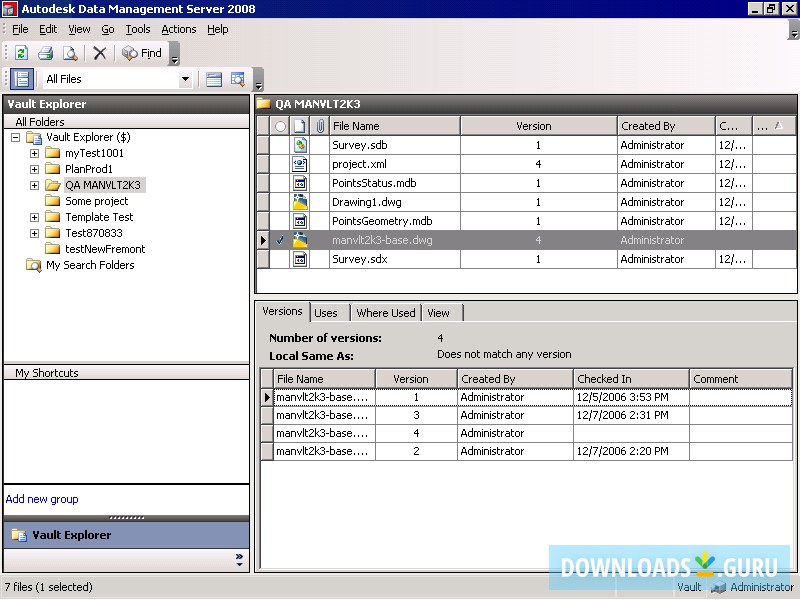Click the row selector for project.xml
Screen dimensions: 800x600
(x=264, y=164)
